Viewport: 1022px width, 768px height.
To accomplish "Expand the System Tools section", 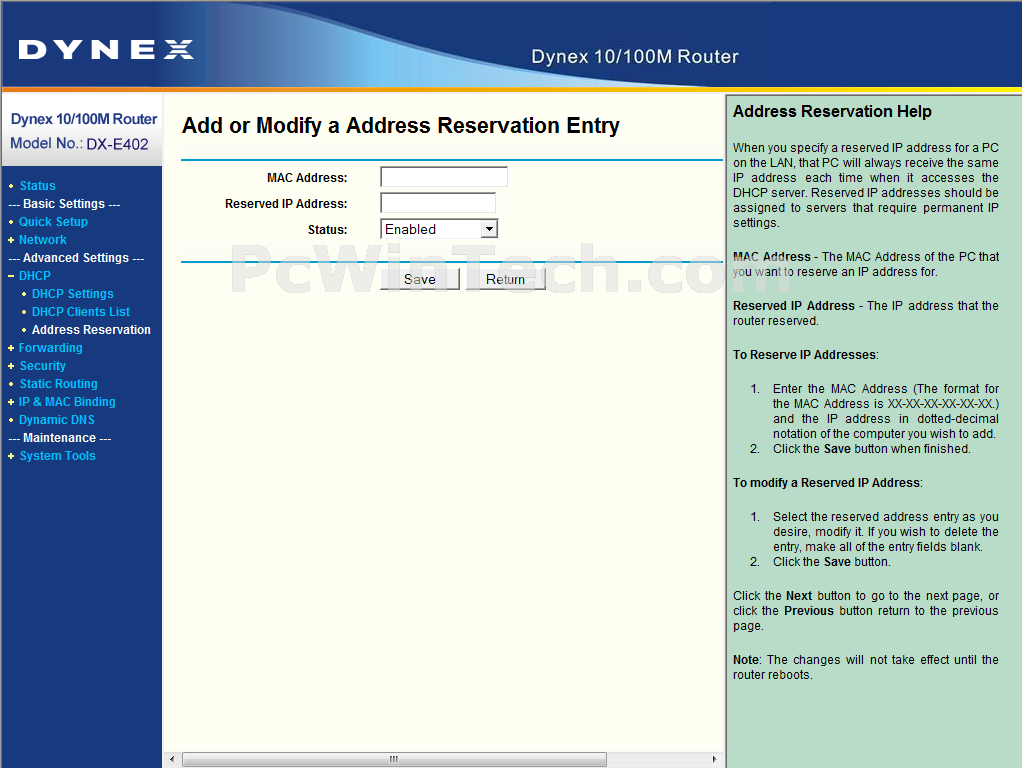I will 57,456.
